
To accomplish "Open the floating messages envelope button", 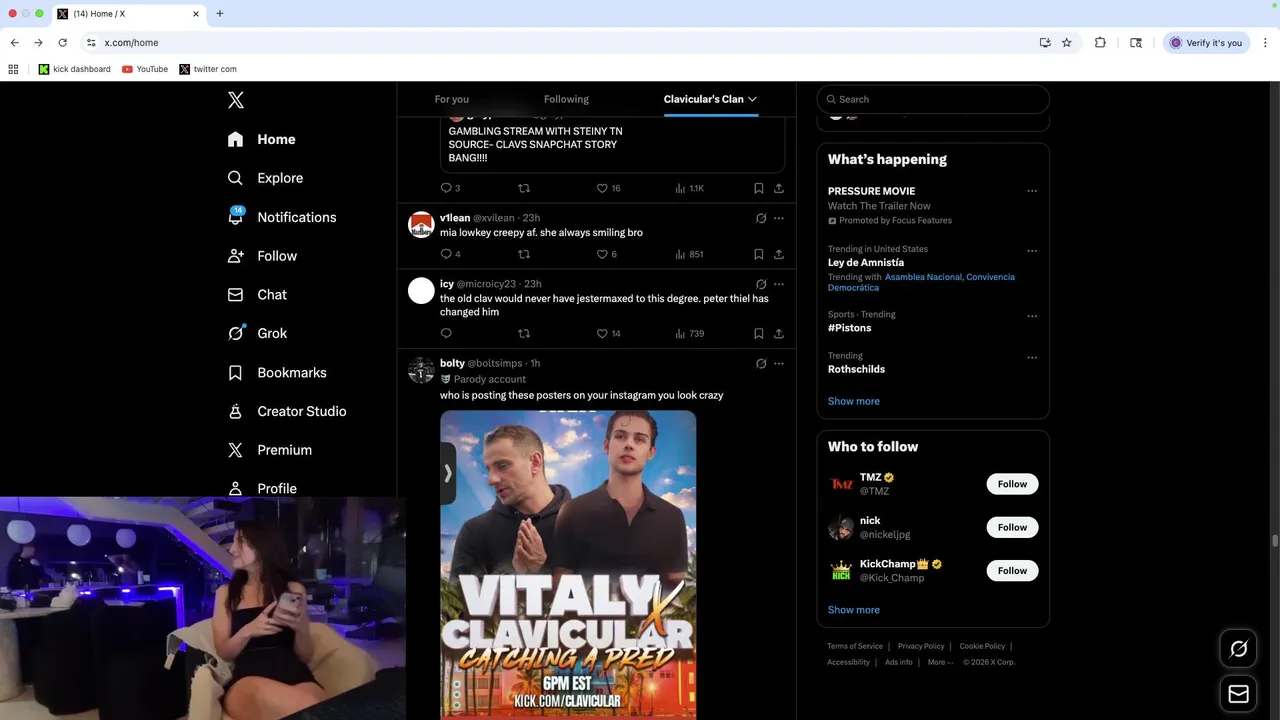I will click(x=1238, y=694).
